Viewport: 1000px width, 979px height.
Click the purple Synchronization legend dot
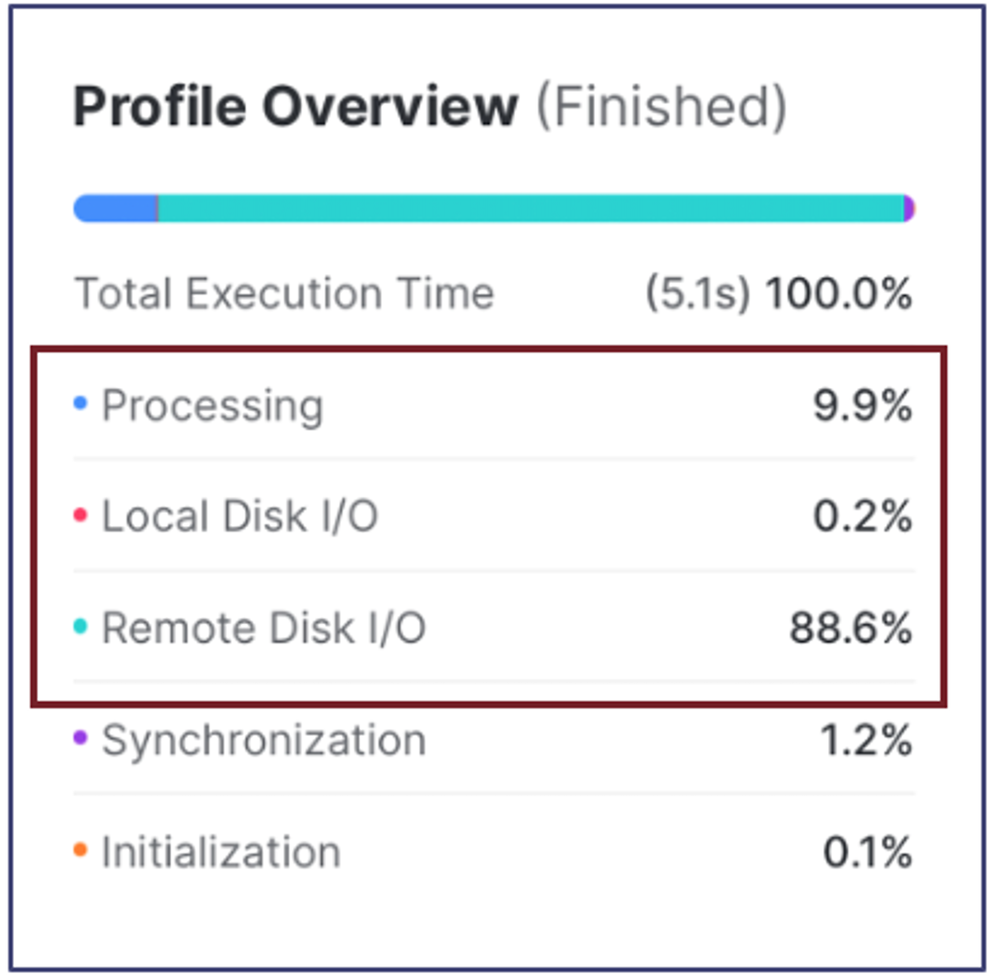point(80,738)
